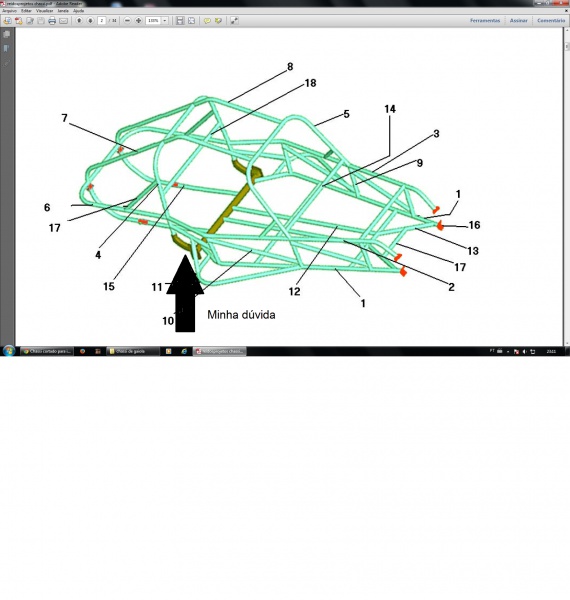The image size is (570, 600).
Task: Toggle scrolling page fit mode
Action: (x=180, y=21)
